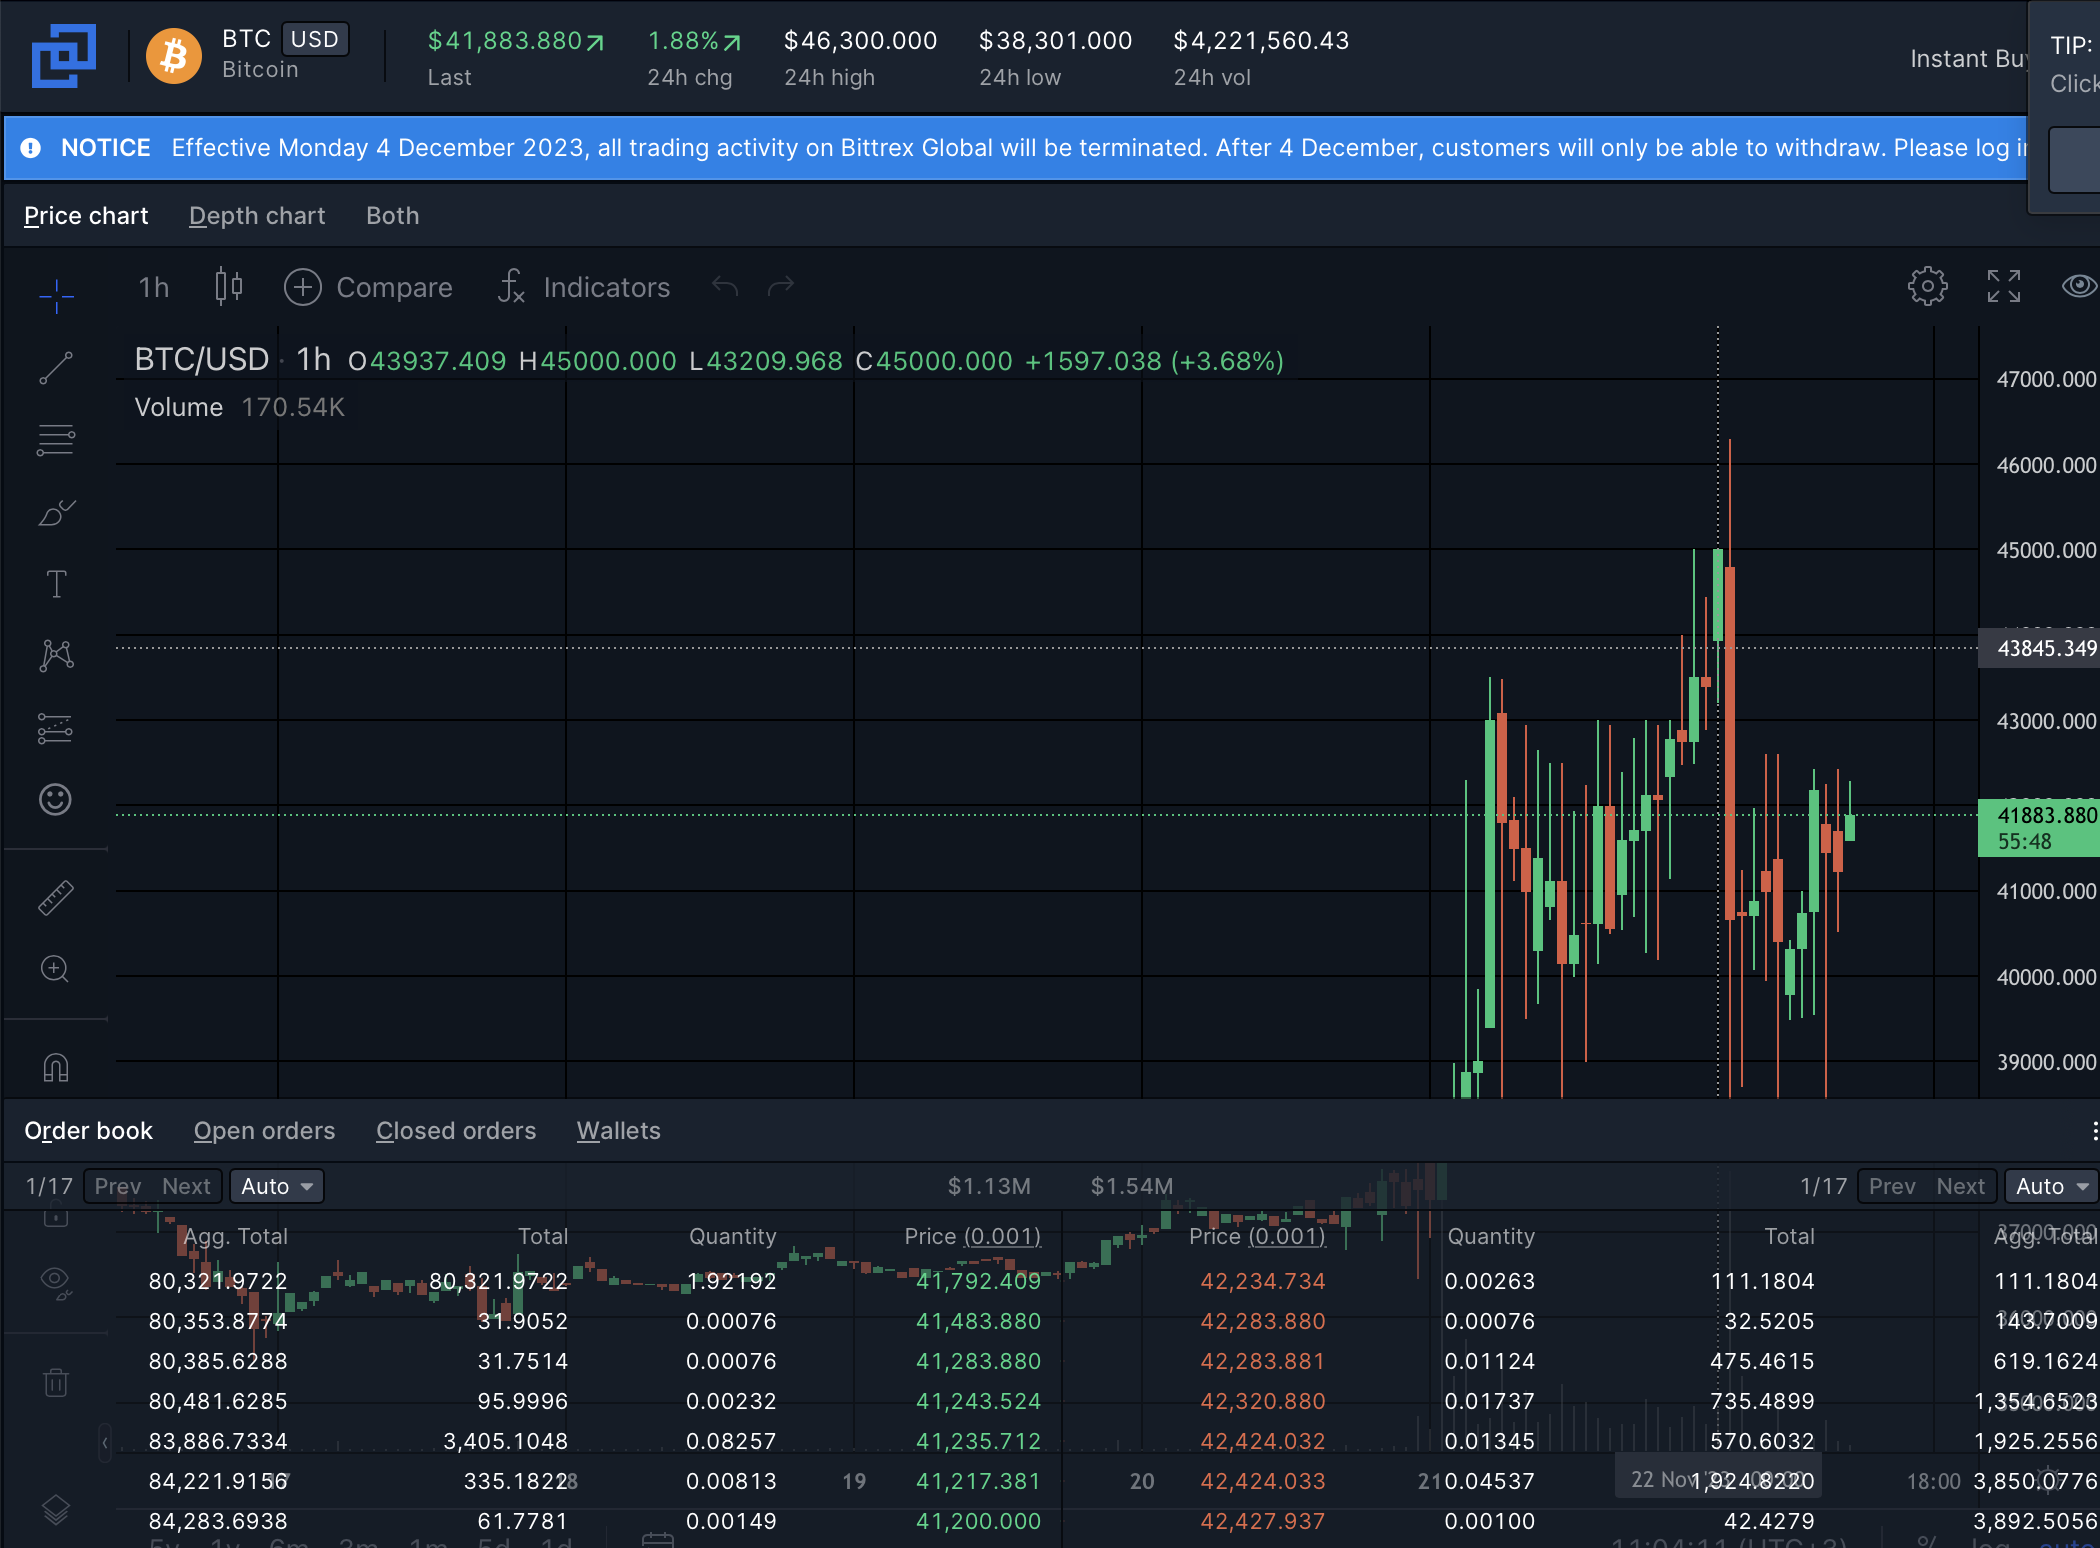Screen dimensions: 2100x1548
Task: Select the Both chart view tab
Action: pos(393,216)
